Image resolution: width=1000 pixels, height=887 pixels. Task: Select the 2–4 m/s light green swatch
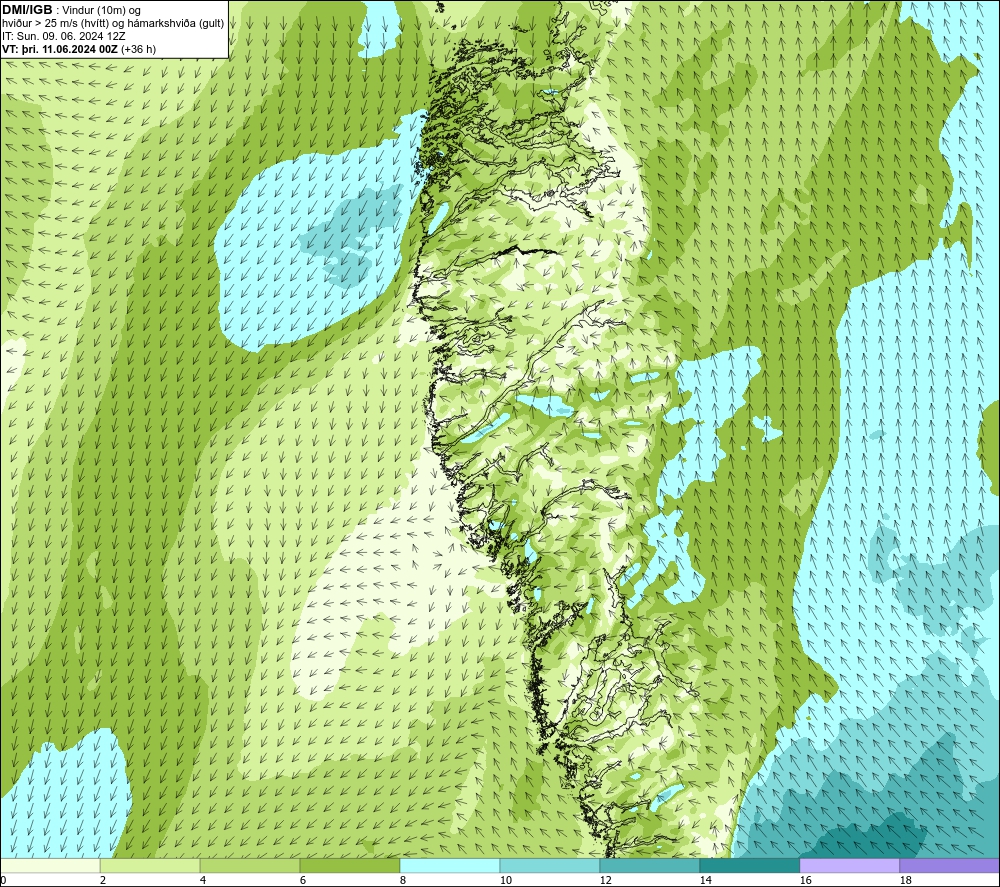(150, 866)
